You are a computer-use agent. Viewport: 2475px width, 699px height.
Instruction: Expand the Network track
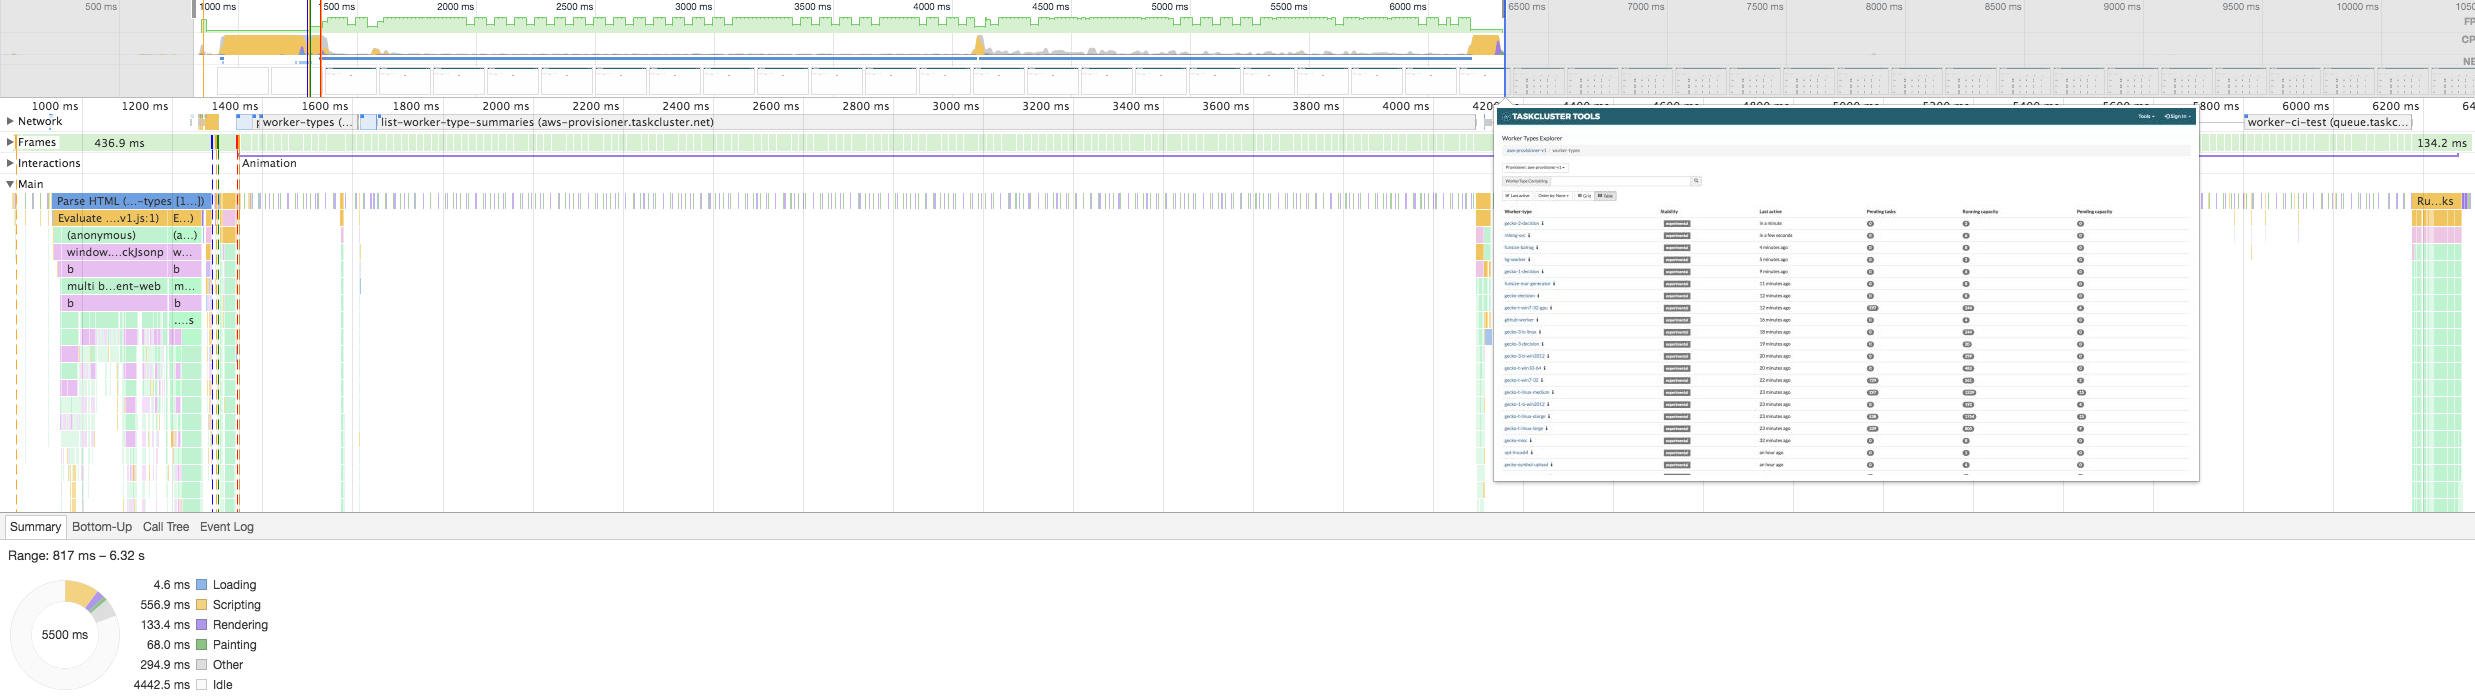tap(10, 121)
